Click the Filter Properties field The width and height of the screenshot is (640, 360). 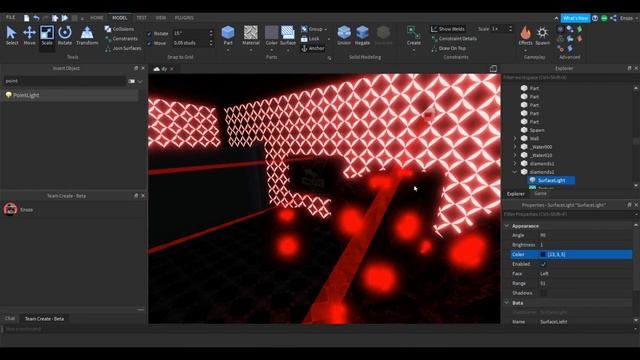(568, 214)
